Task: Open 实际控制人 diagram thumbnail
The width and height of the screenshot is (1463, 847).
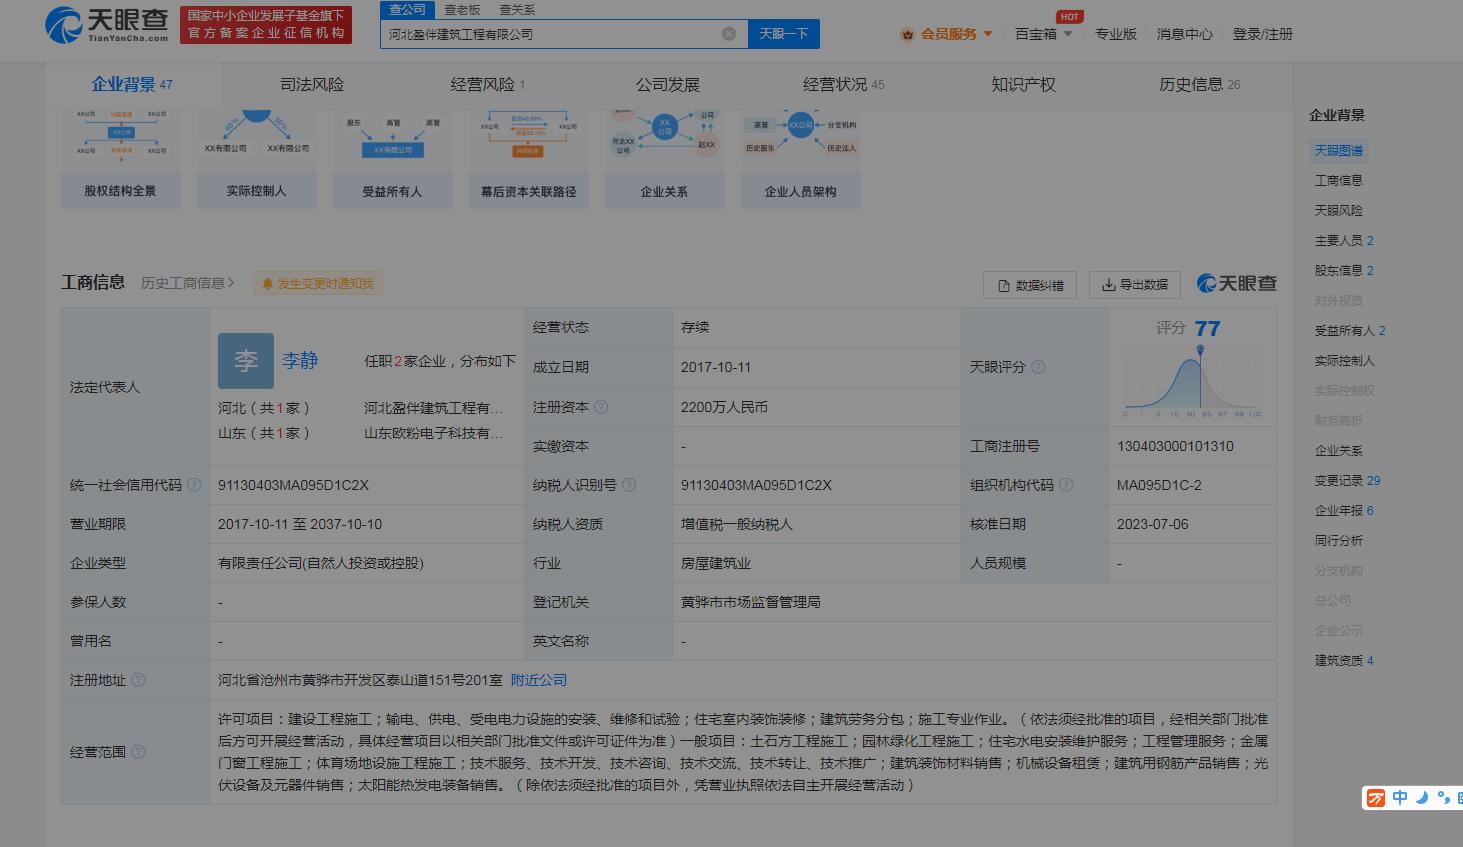Action: [257, 158]
